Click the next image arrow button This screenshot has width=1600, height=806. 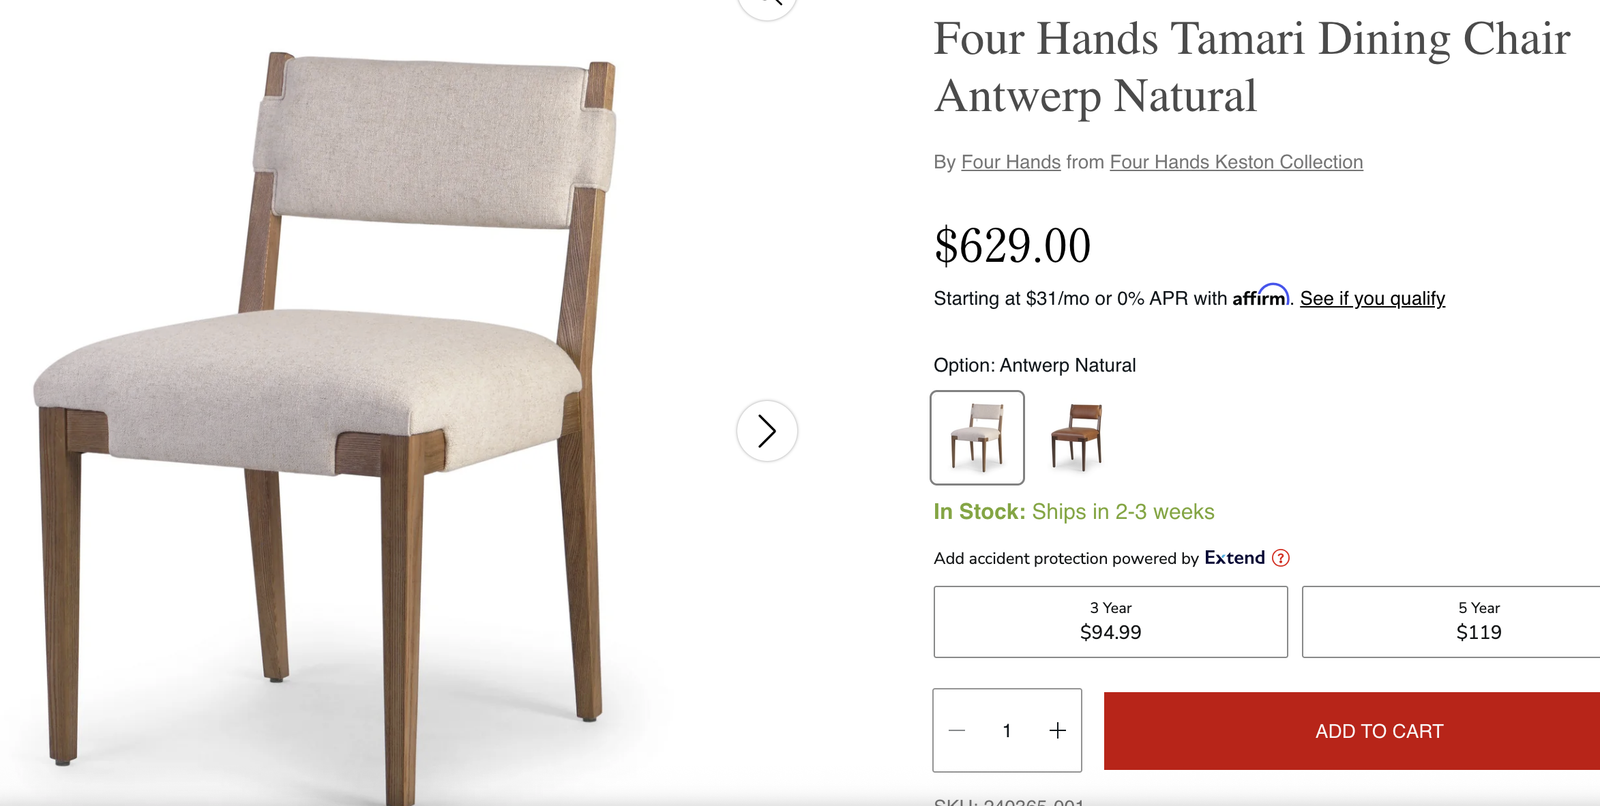coord(767,431)
